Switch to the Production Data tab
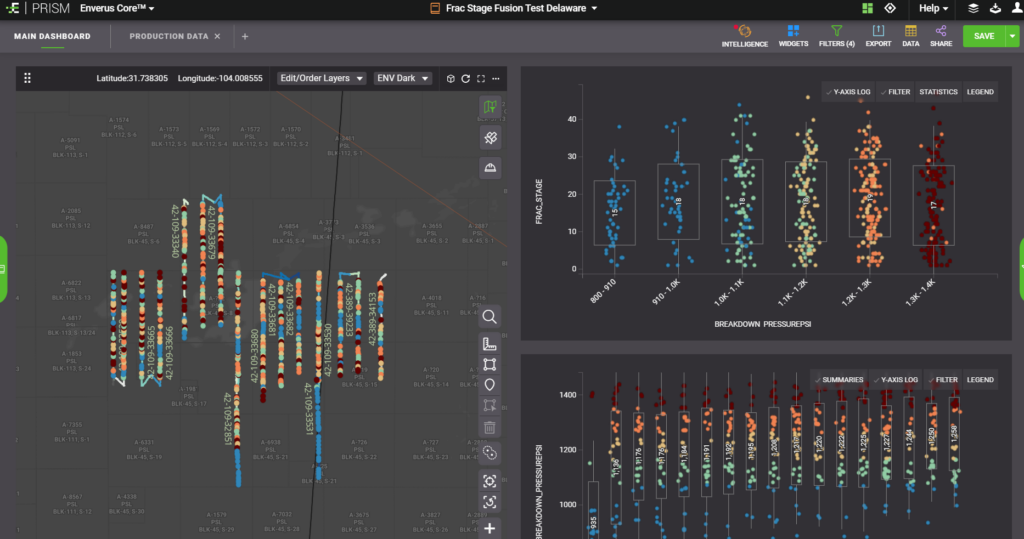This screenshot has width=1024, height=539. tap(169, 36)
